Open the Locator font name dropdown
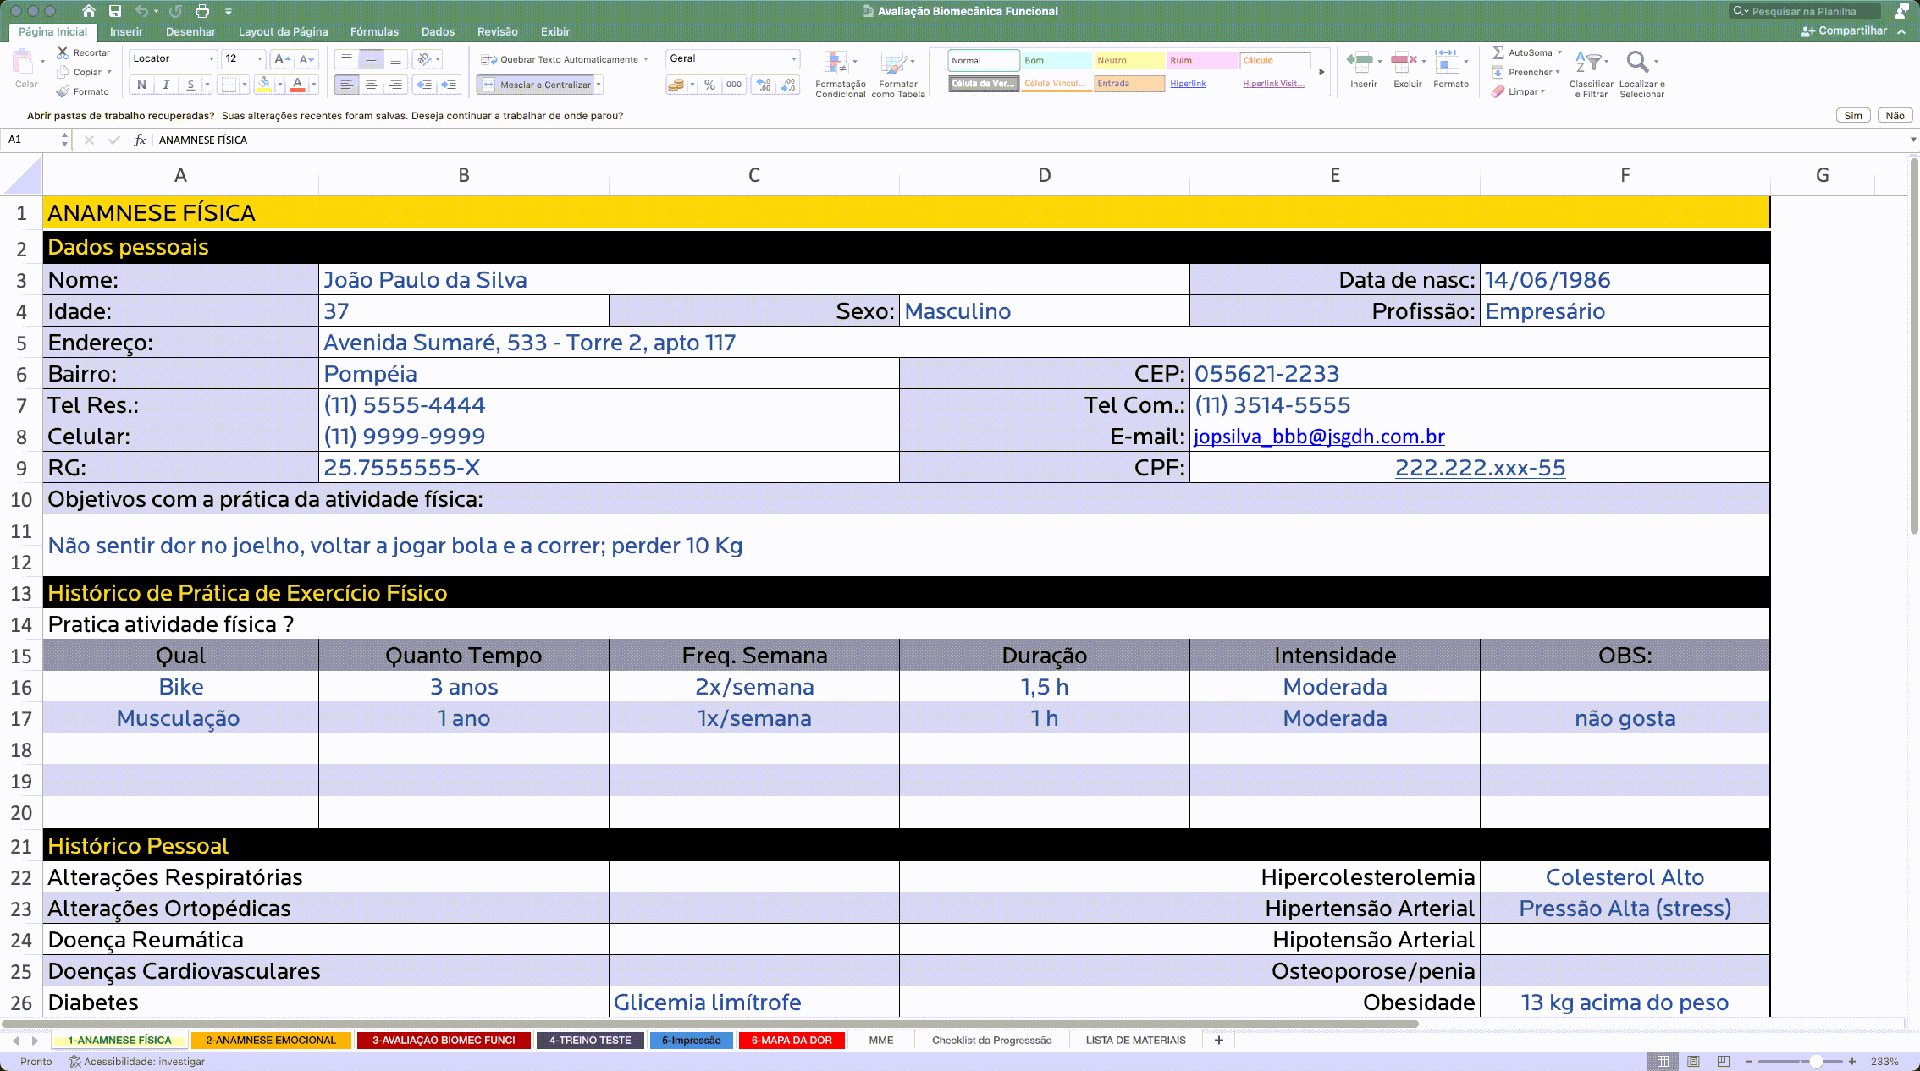The image size is (1920, 1071). point(211,59)
